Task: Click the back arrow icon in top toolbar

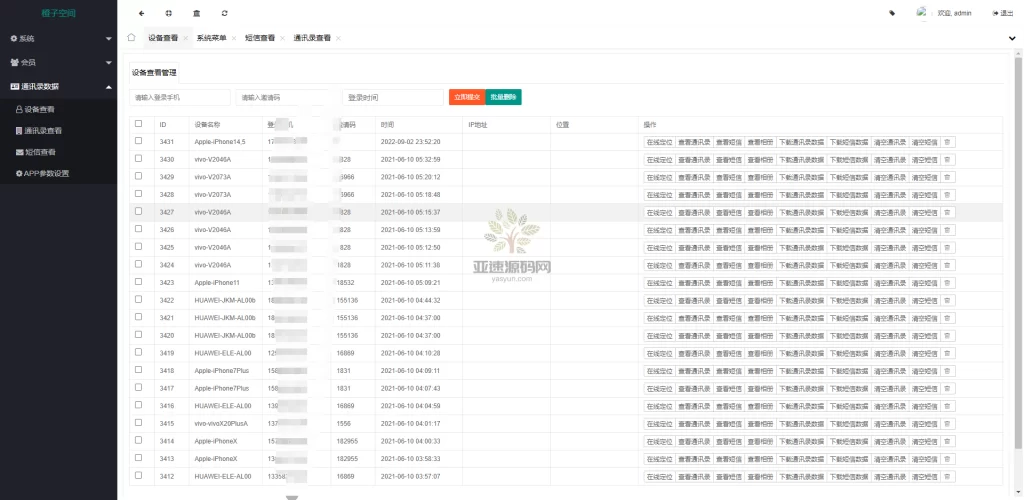Action: (x=142, y=13)
